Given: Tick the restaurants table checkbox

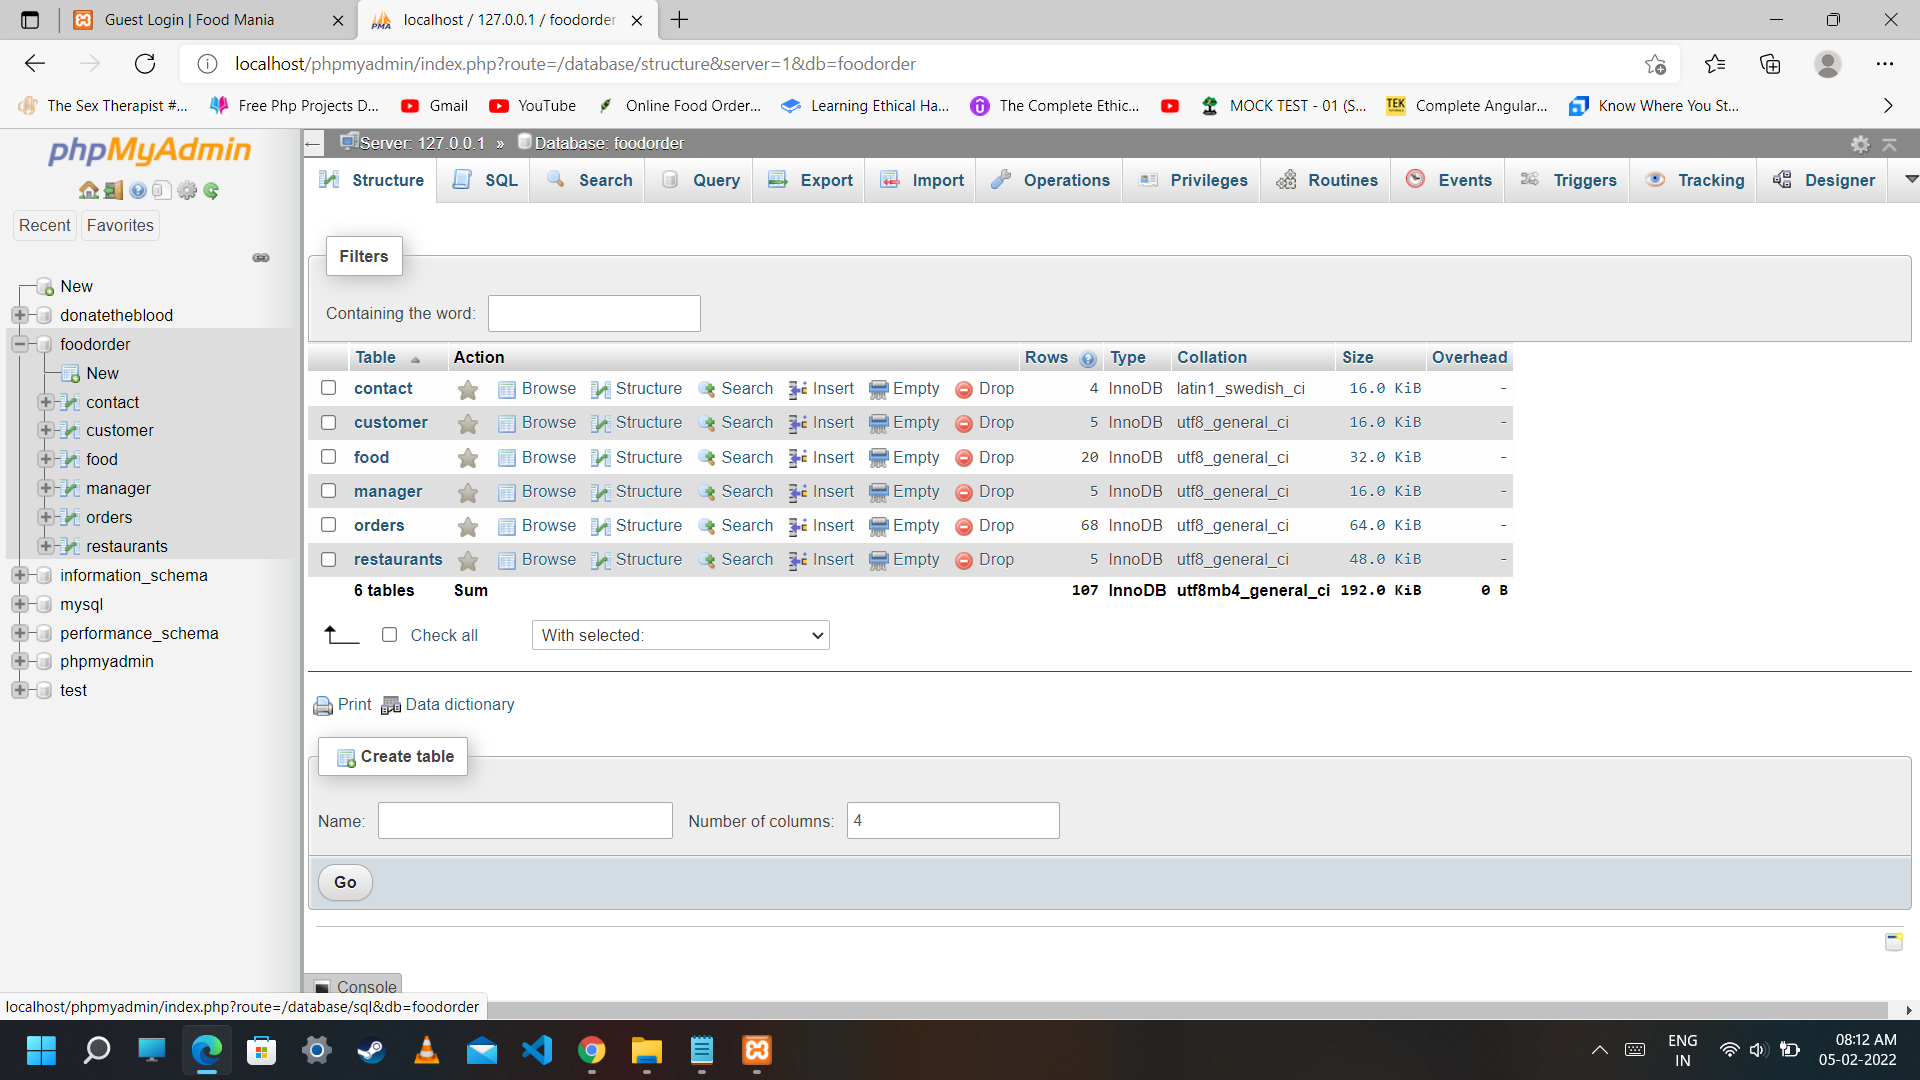Looking at the screenshot, I should [x=328, y=559].
